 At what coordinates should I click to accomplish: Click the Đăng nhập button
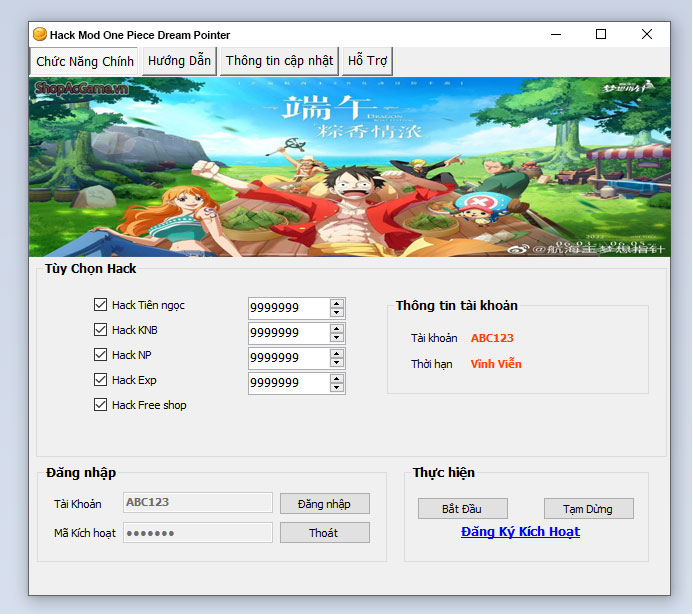pyautogui.click(x=325, y=504)
